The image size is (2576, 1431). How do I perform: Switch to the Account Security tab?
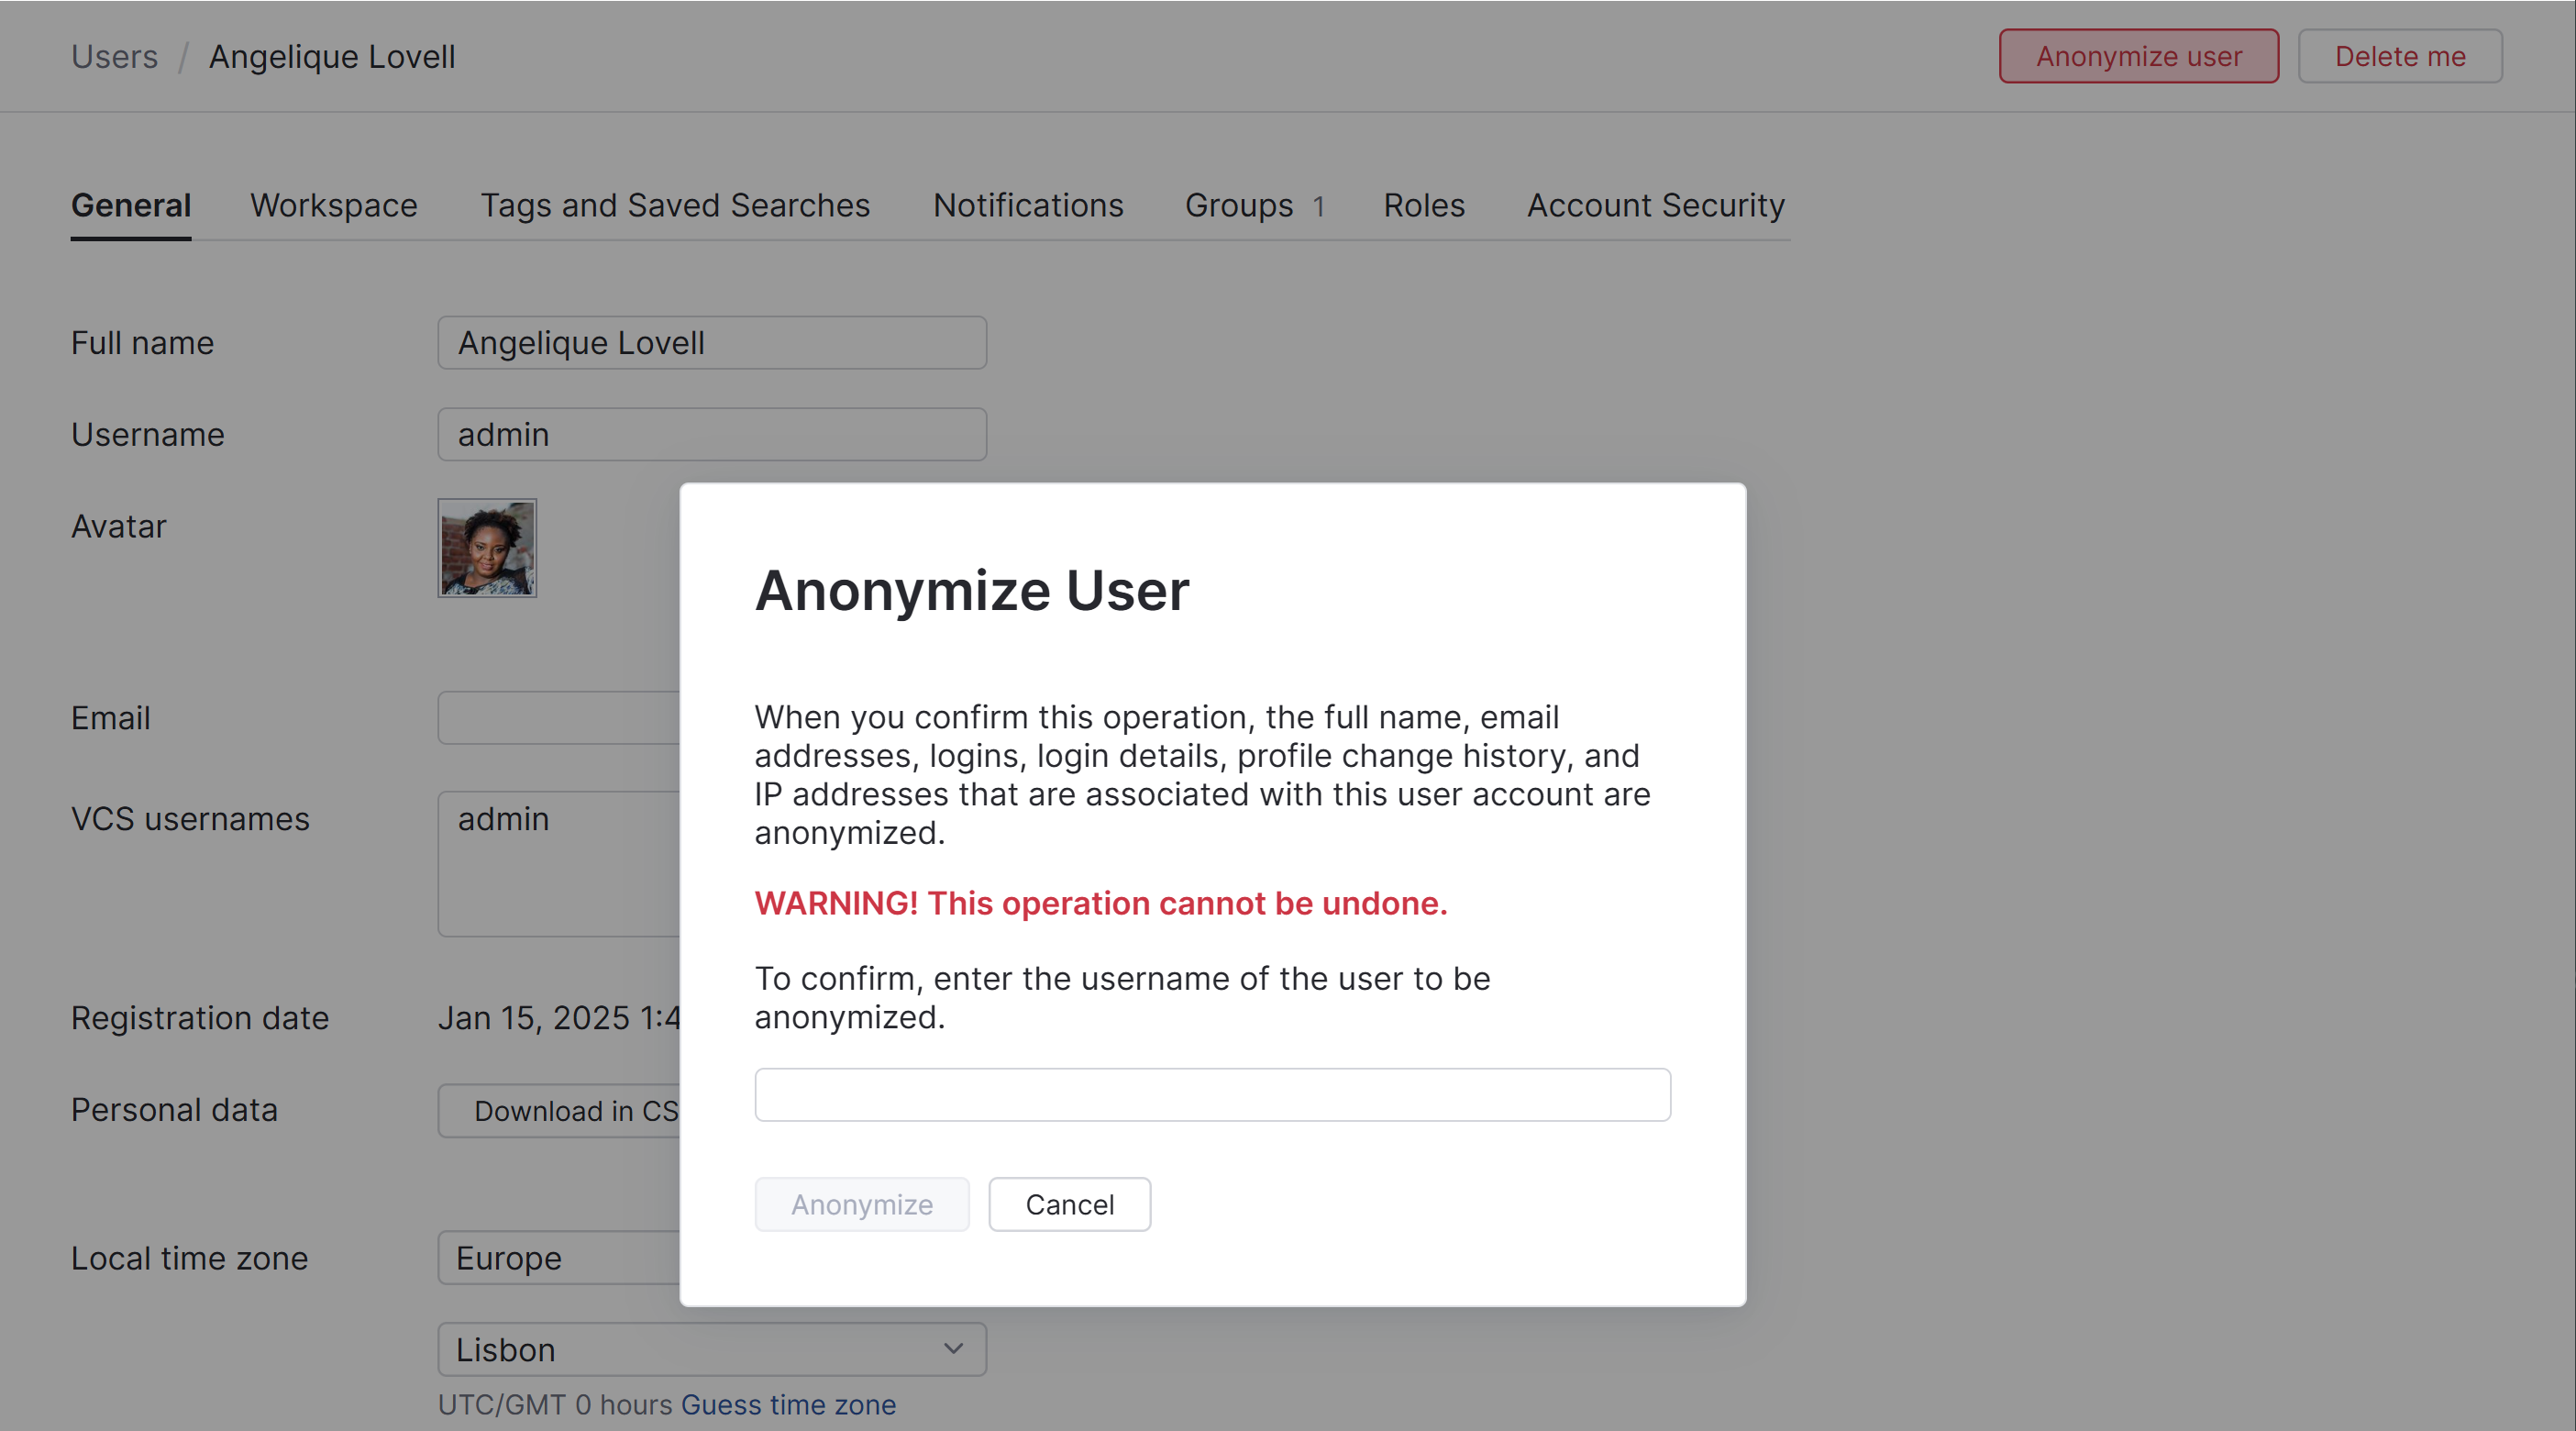1655,205
